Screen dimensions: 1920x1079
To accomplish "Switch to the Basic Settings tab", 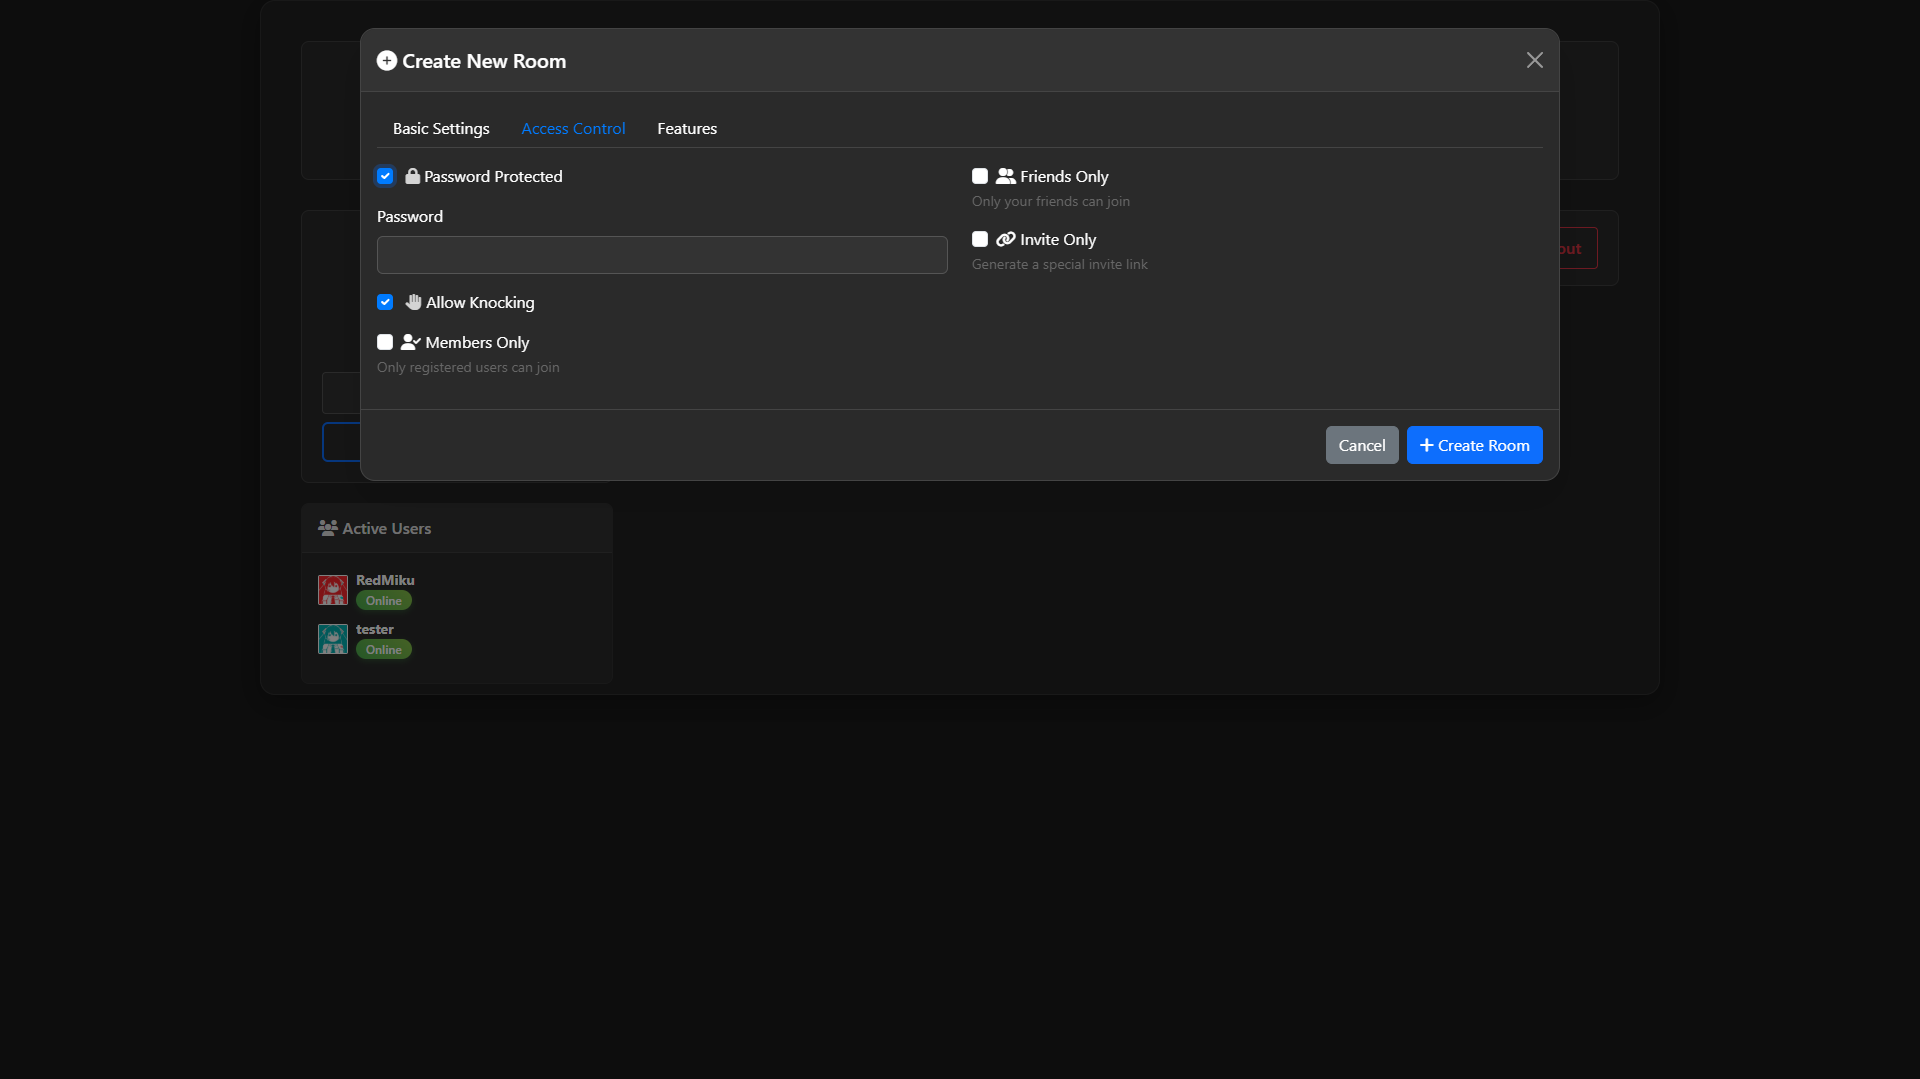I will [x=441, y=129].
